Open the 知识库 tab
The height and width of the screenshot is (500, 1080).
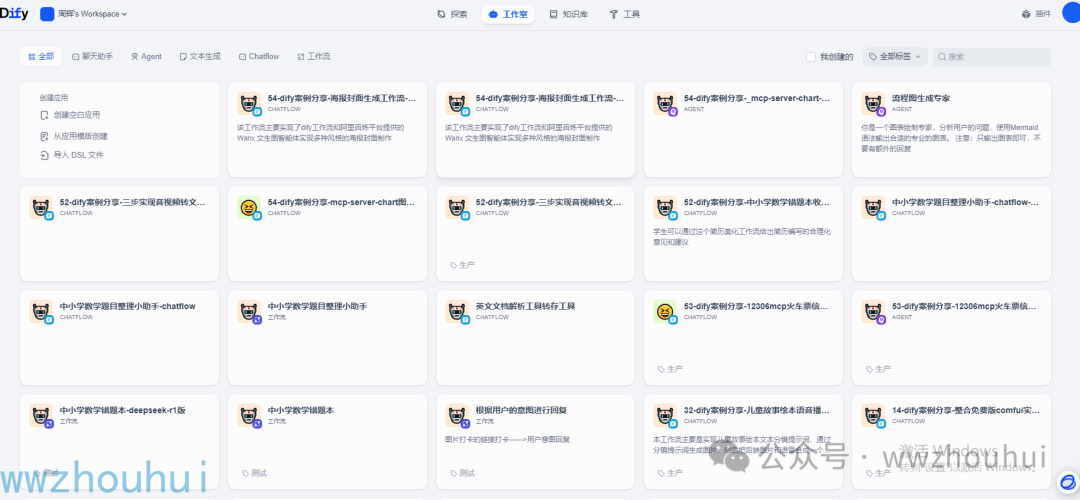tap(568, 14)
